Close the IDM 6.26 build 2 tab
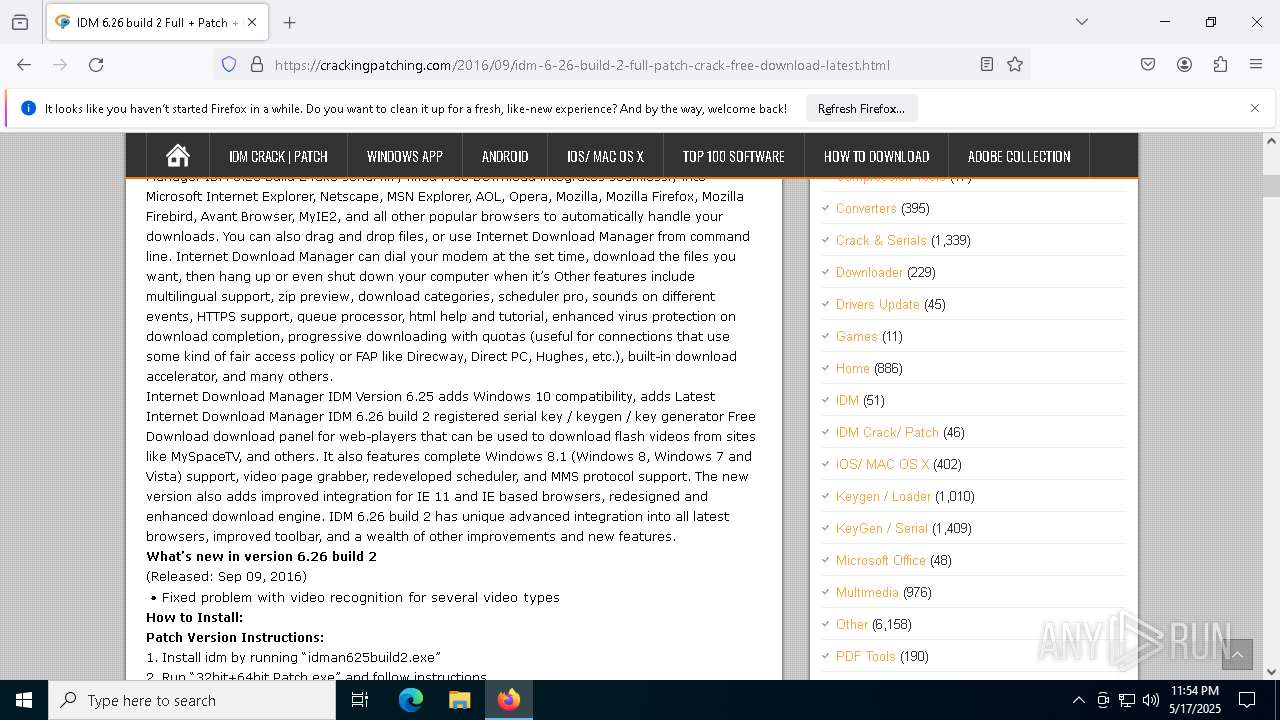Screen dimensions: 1280x720 pyautogui.click(x=252, y=22)
